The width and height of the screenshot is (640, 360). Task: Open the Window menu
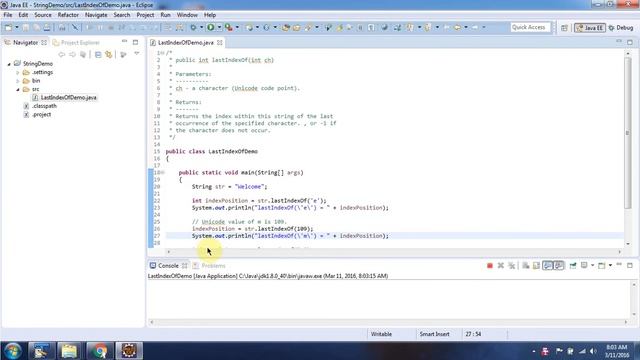click(187, 15)
